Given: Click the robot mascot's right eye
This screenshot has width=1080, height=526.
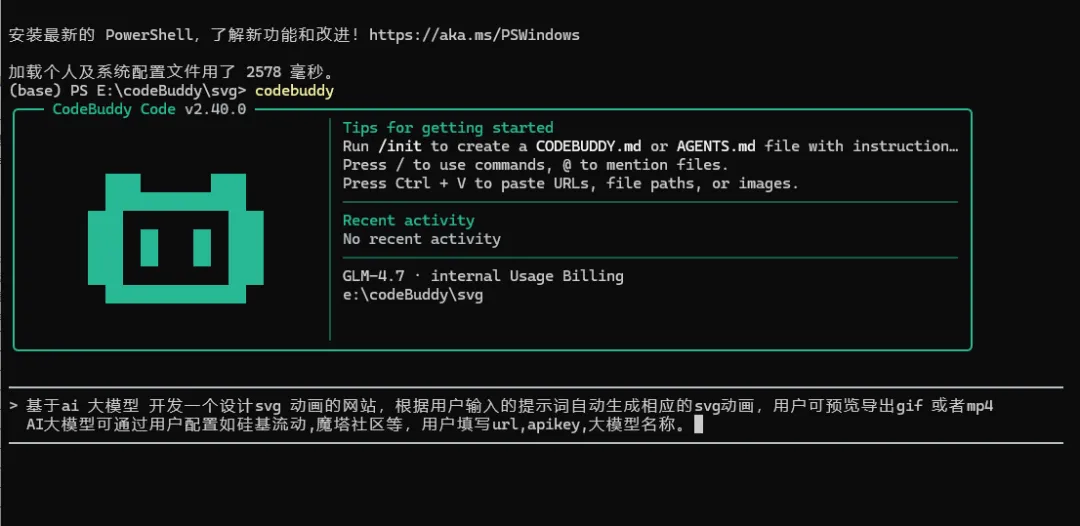Looking at the screenshot, I should tap(202, 247).
